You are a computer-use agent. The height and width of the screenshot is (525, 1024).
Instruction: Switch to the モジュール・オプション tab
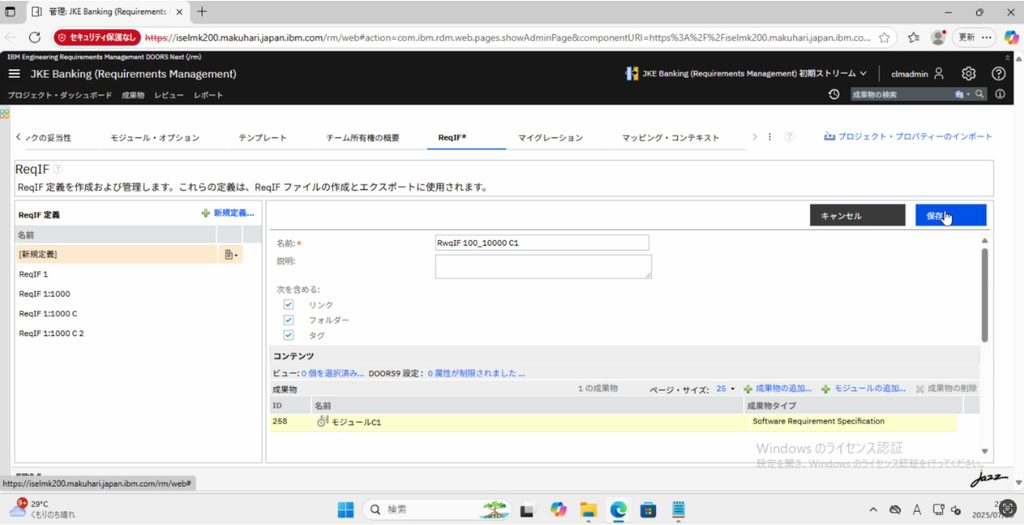tap(155, 138)
